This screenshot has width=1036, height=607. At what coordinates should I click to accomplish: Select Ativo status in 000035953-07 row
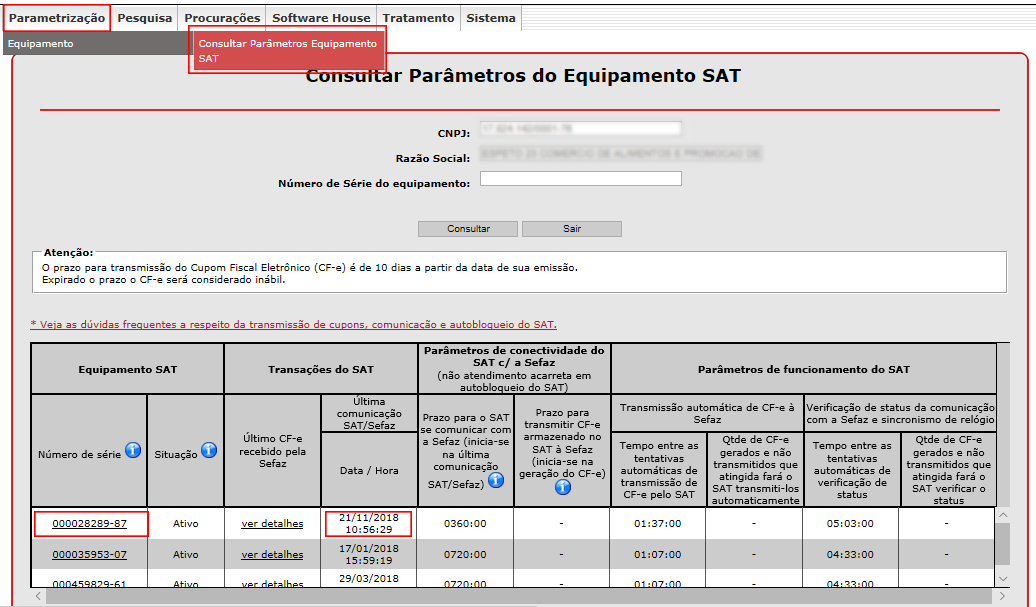tap(186, 554)
